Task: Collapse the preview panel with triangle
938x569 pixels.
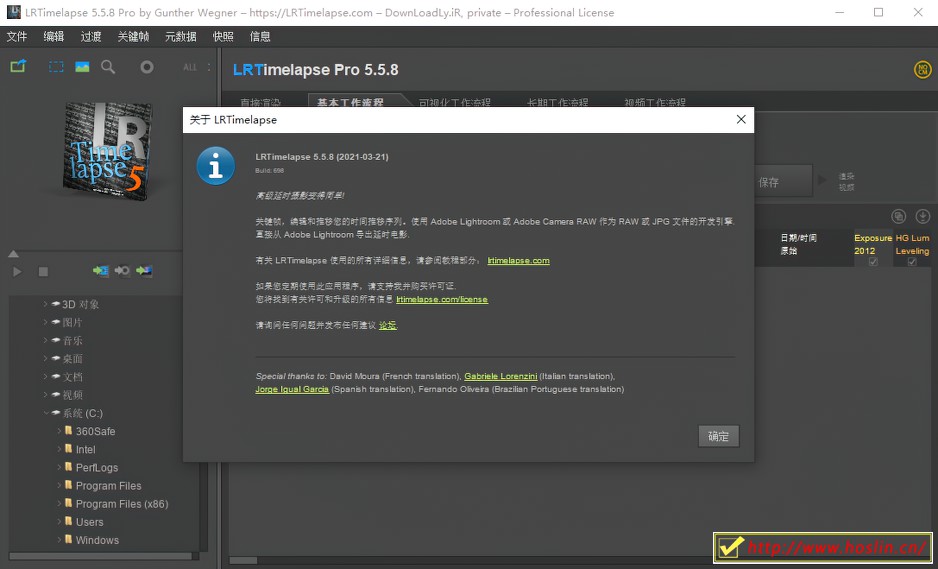Action: [x=13, y=254]
